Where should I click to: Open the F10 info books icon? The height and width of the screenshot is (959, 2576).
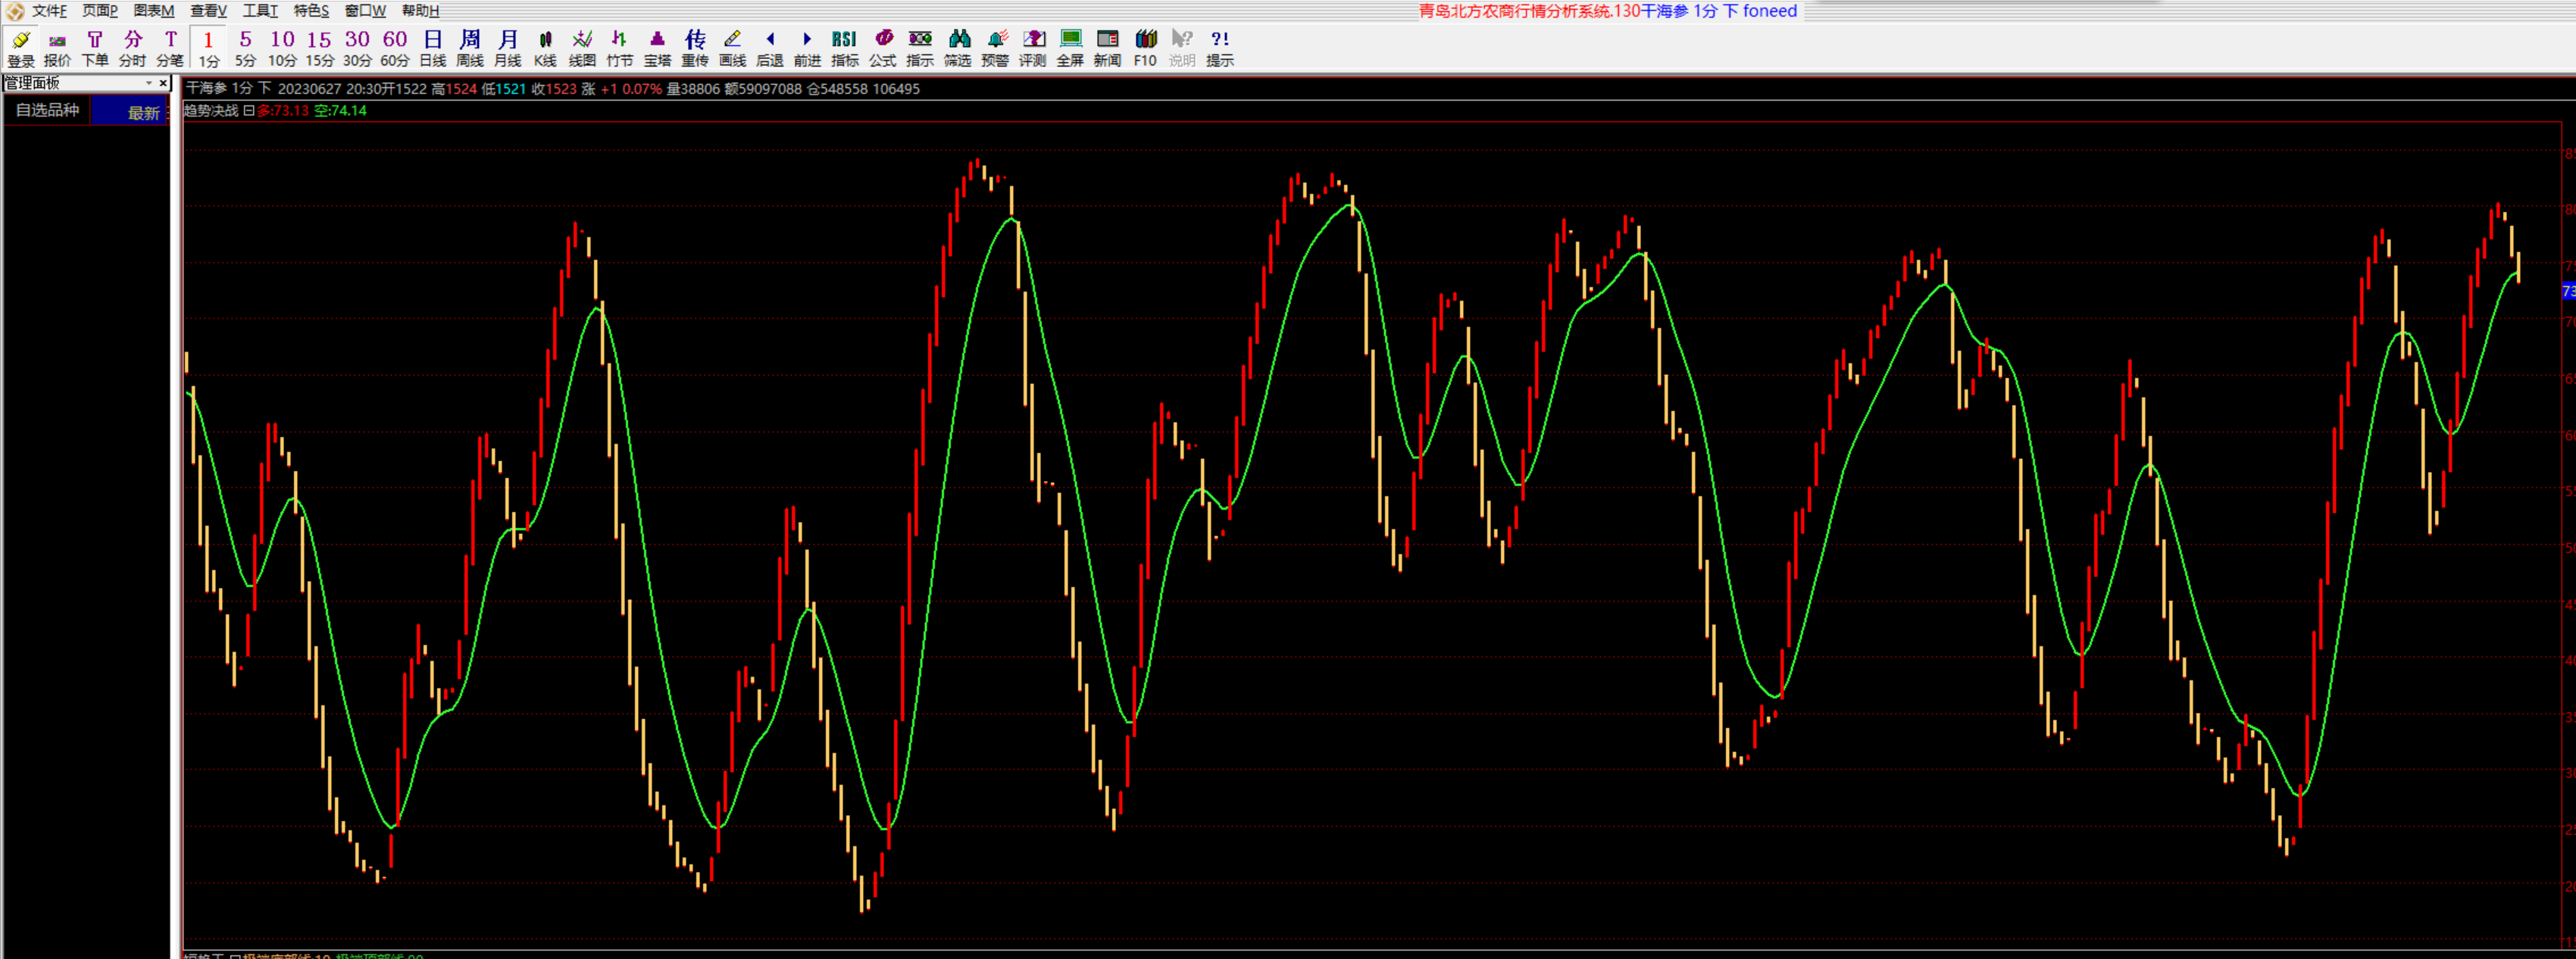pos(1145,48)
